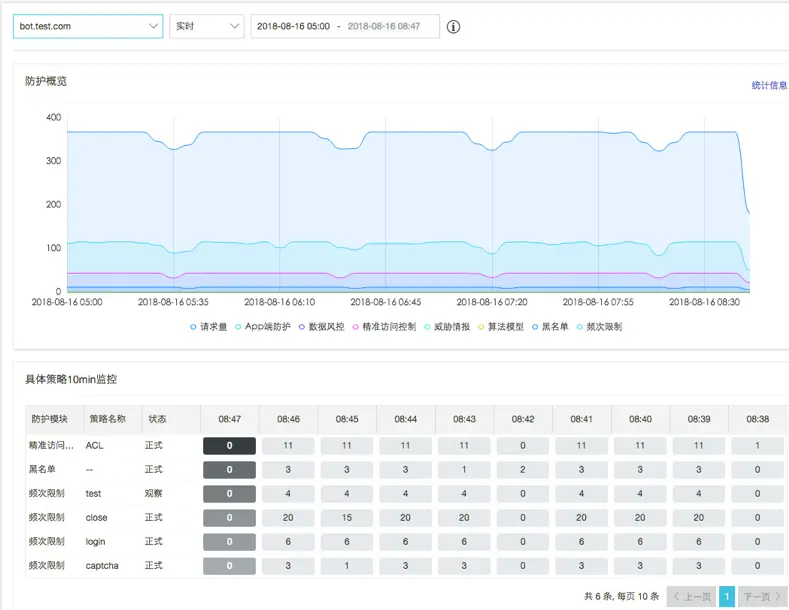Click the 08:42 column header
The height and width of the screenshot is (610, 789).
523,419
